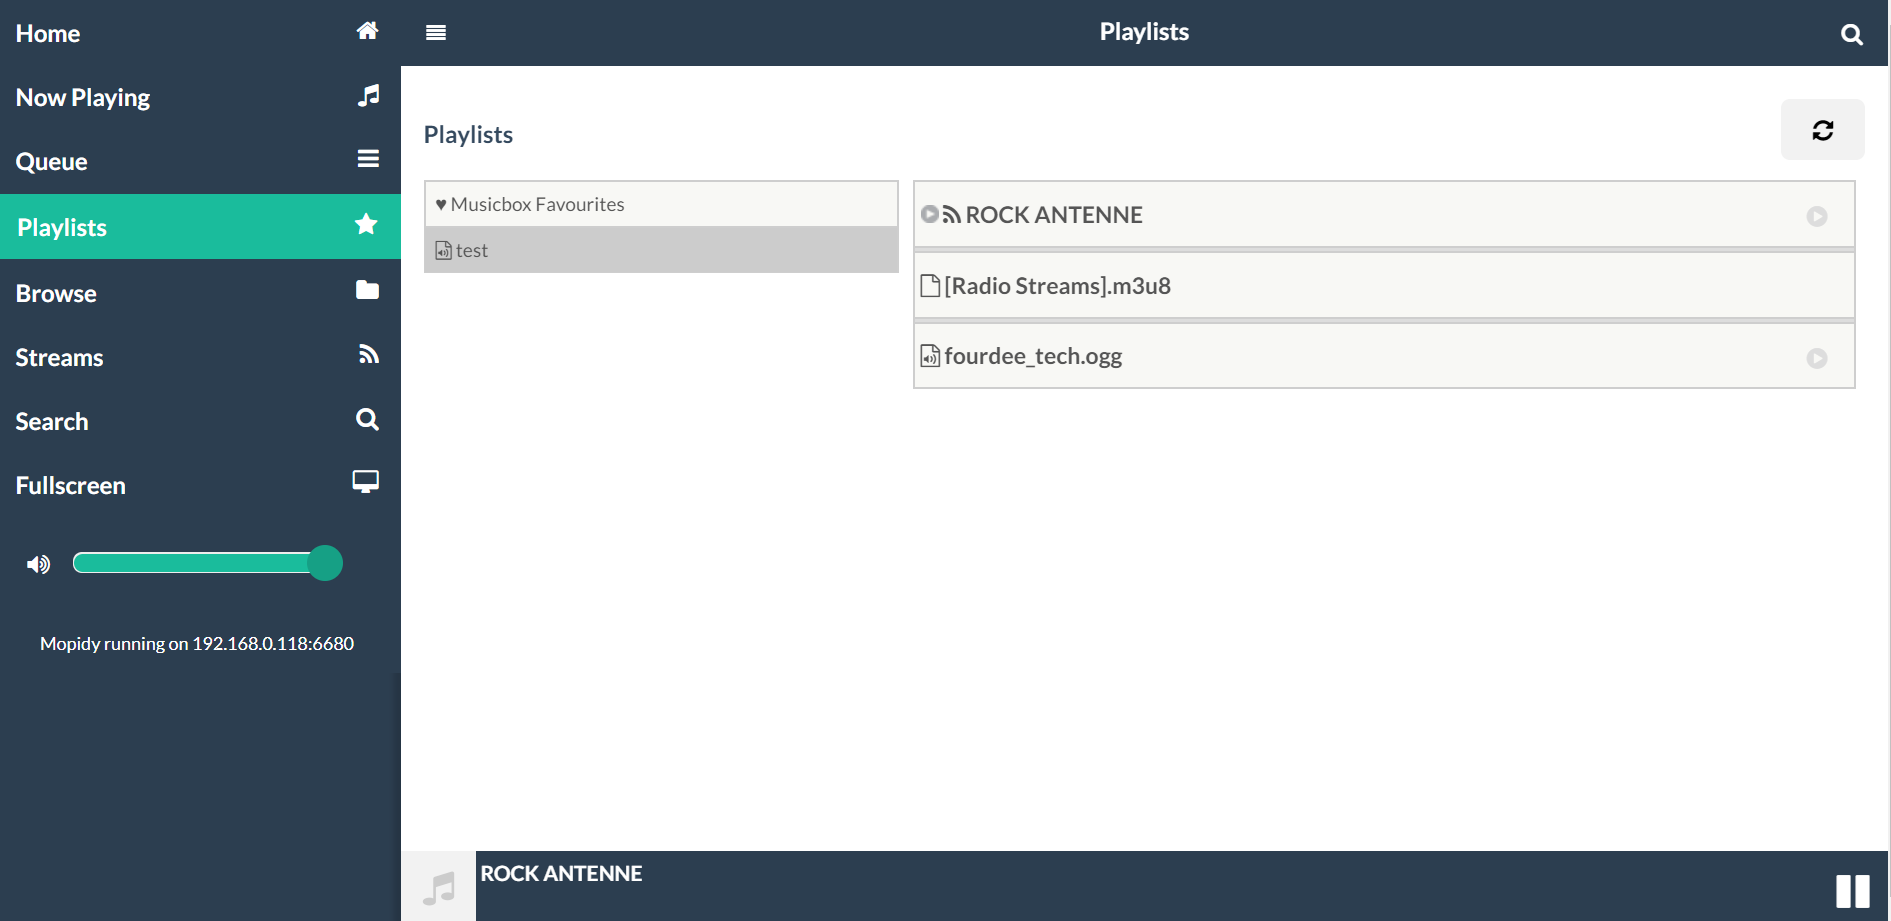1891x921 pixels.
Task: Open search via the magnifier in the top bar
Action: pyautogui.click(x=1852, y=33)
